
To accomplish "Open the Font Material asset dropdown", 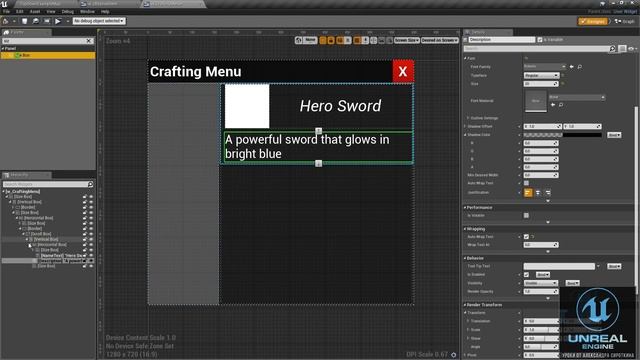I will 577,97.
